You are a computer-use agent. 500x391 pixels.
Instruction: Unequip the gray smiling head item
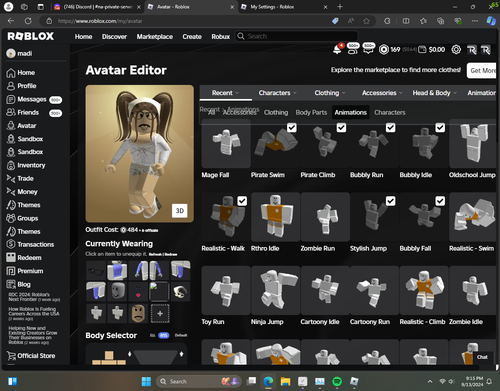(x=117, y=291)
